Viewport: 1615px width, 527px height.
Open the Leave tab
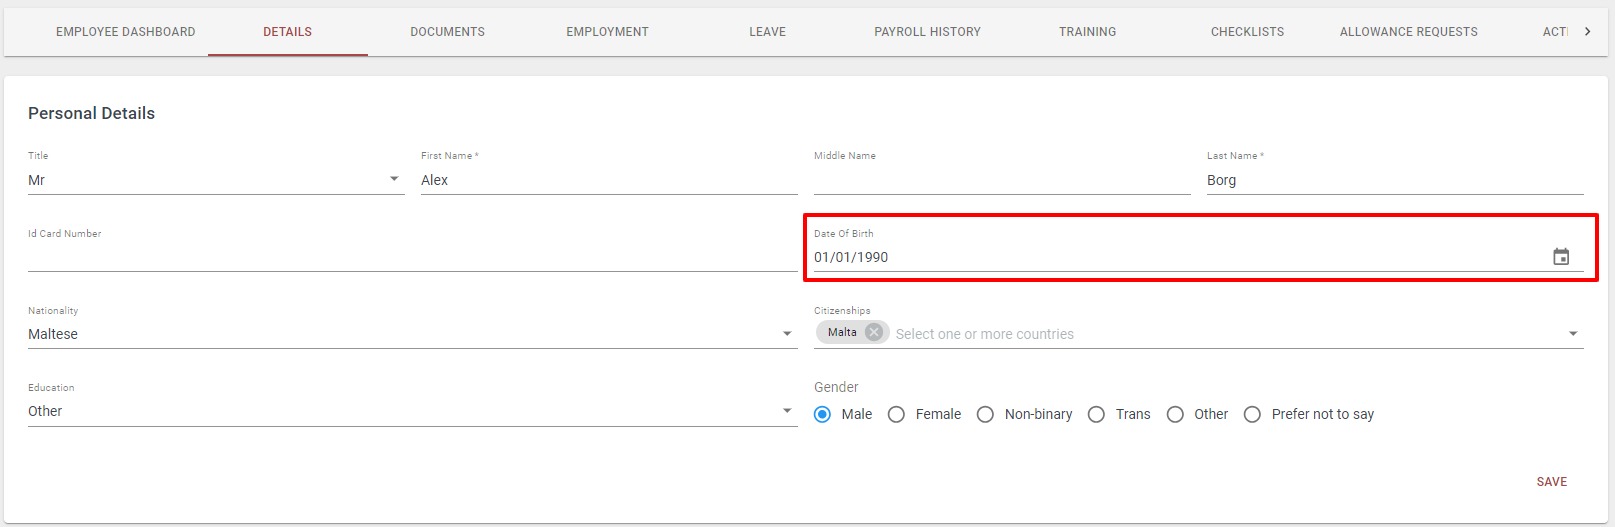click(767, 32)
